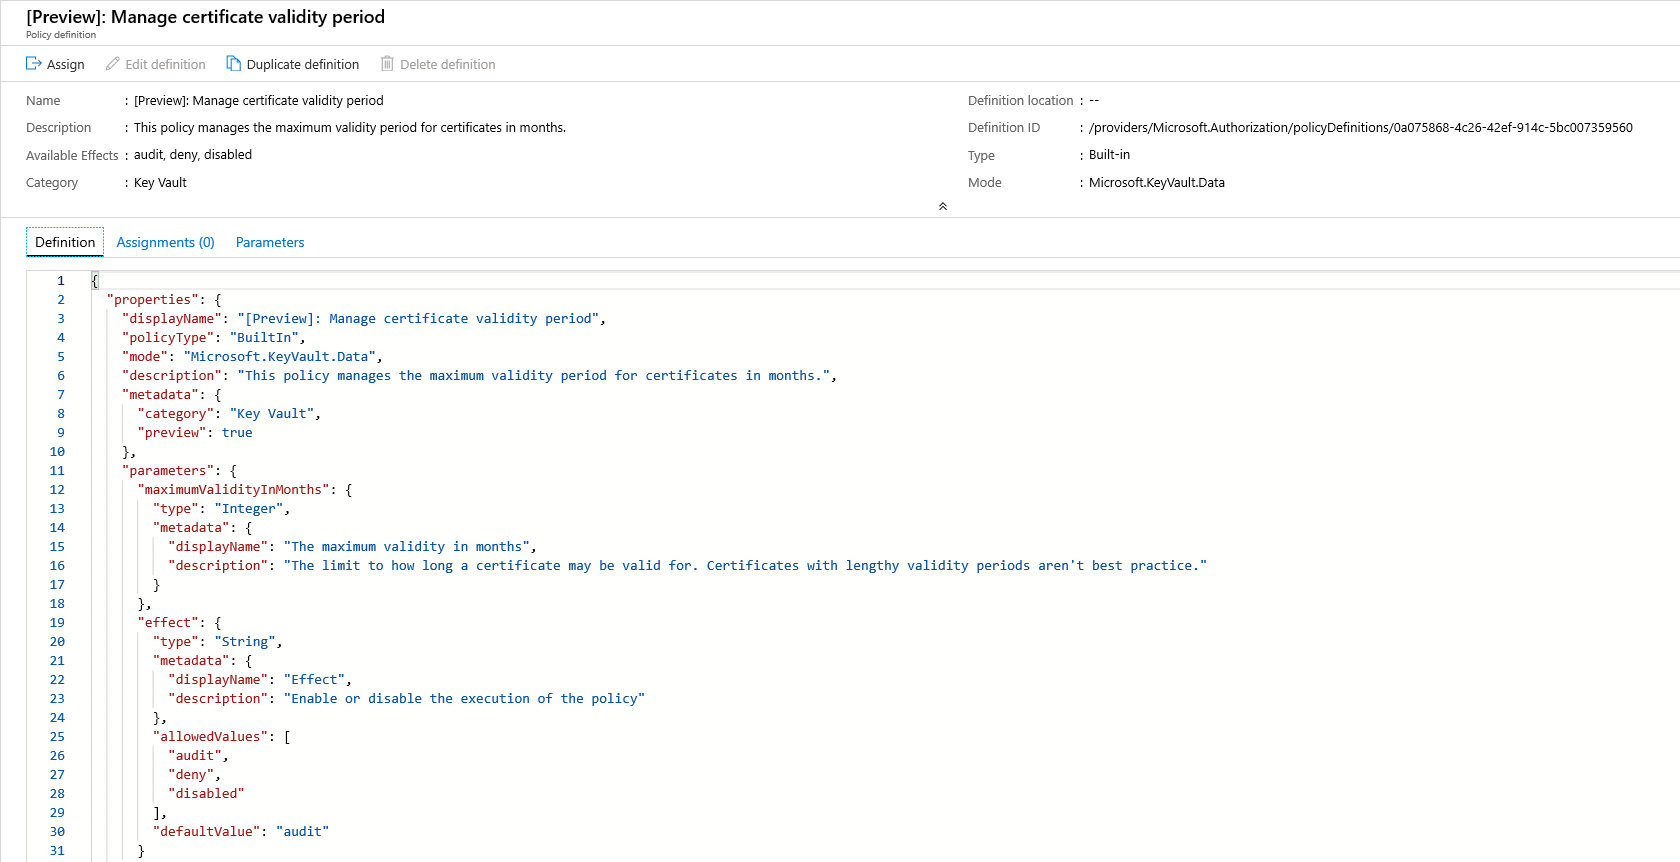Switch to the Assignments (0) tab
Viewport: 1680px width, 862px height.
click(166, 242)
